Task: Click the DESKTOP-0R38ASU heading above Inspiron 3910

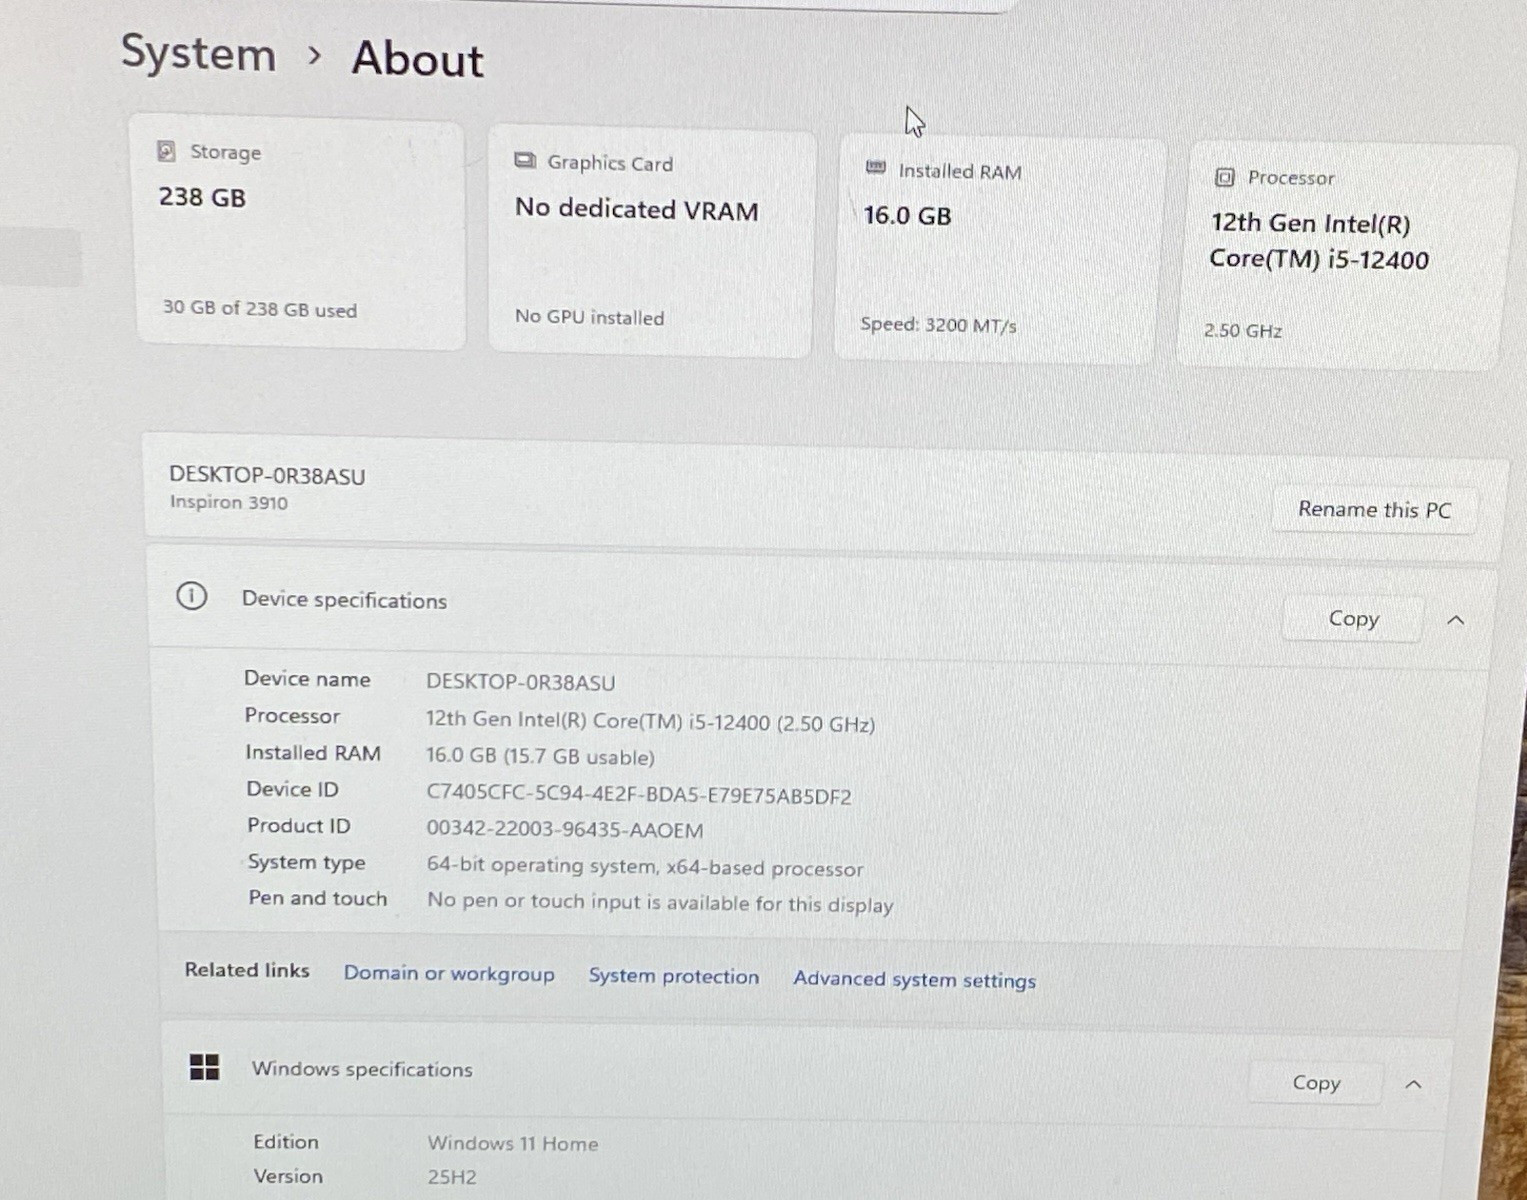Action: (267, 475)
